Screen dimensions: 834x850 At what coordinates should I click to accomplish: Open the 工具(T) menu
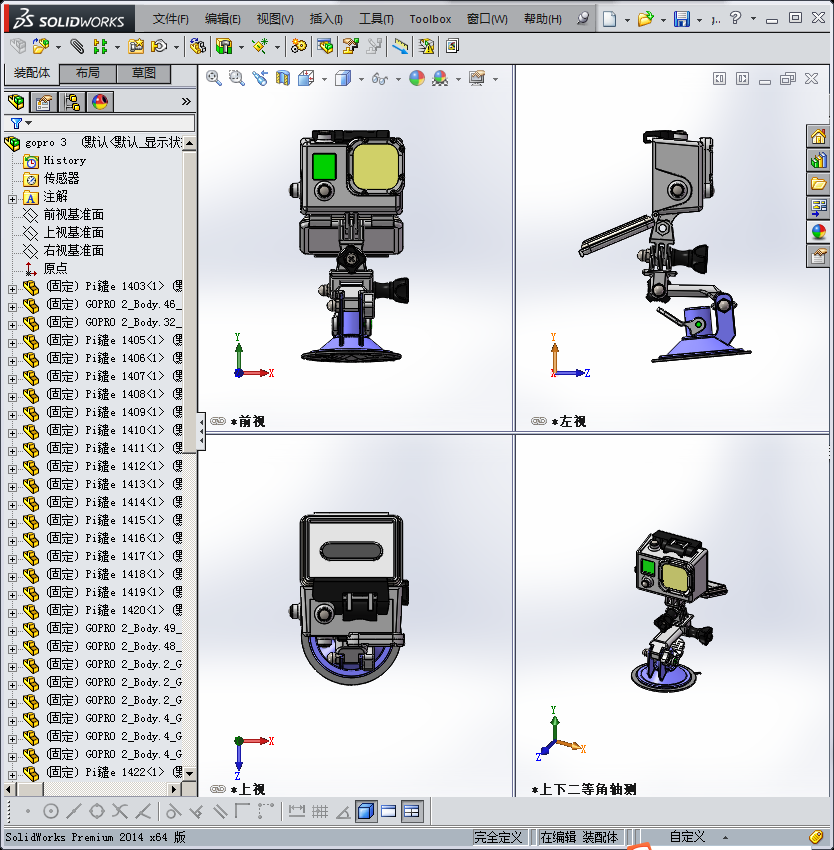[377, 19]
